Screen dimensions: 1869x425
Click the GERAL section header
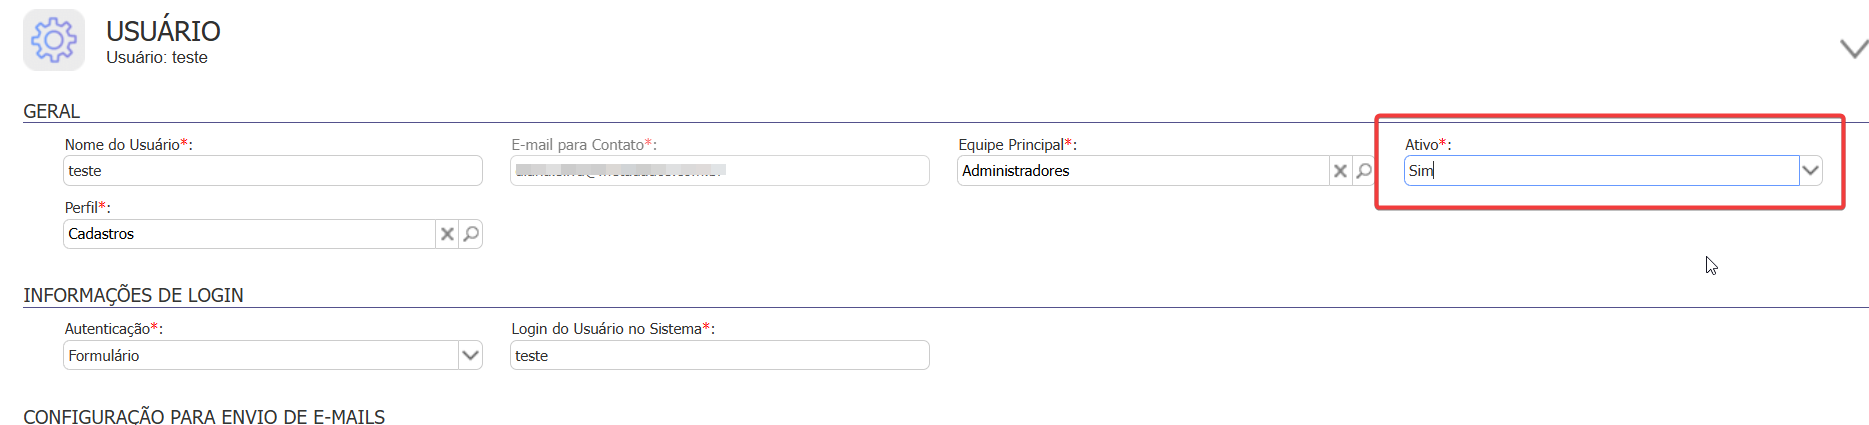tap(52, 111)
